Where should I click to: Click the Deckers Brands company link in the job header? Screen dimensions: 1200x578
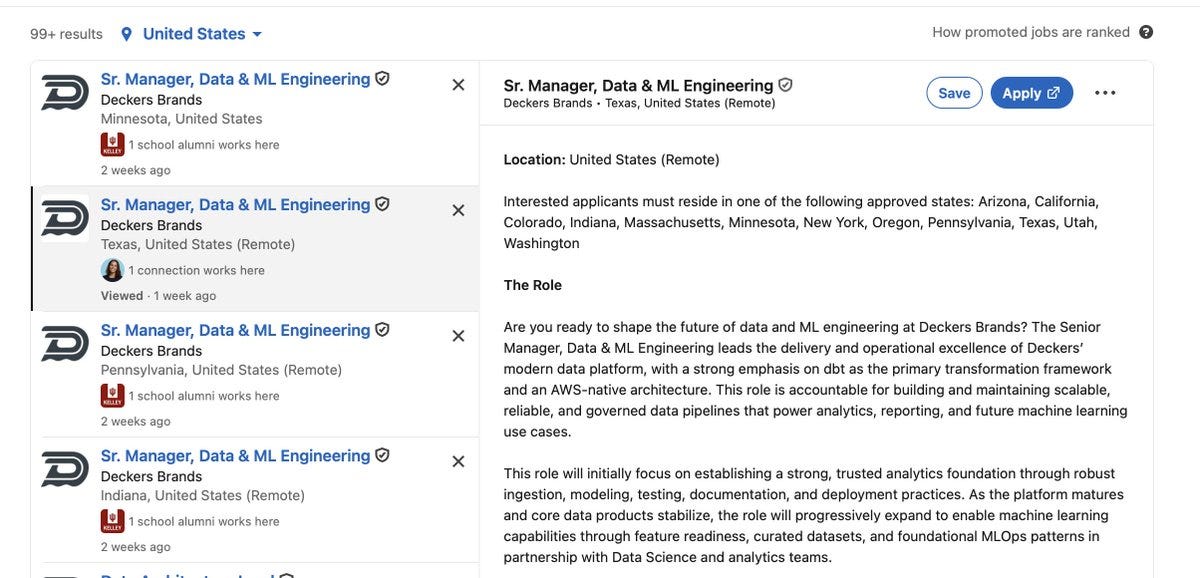[548, 103]
